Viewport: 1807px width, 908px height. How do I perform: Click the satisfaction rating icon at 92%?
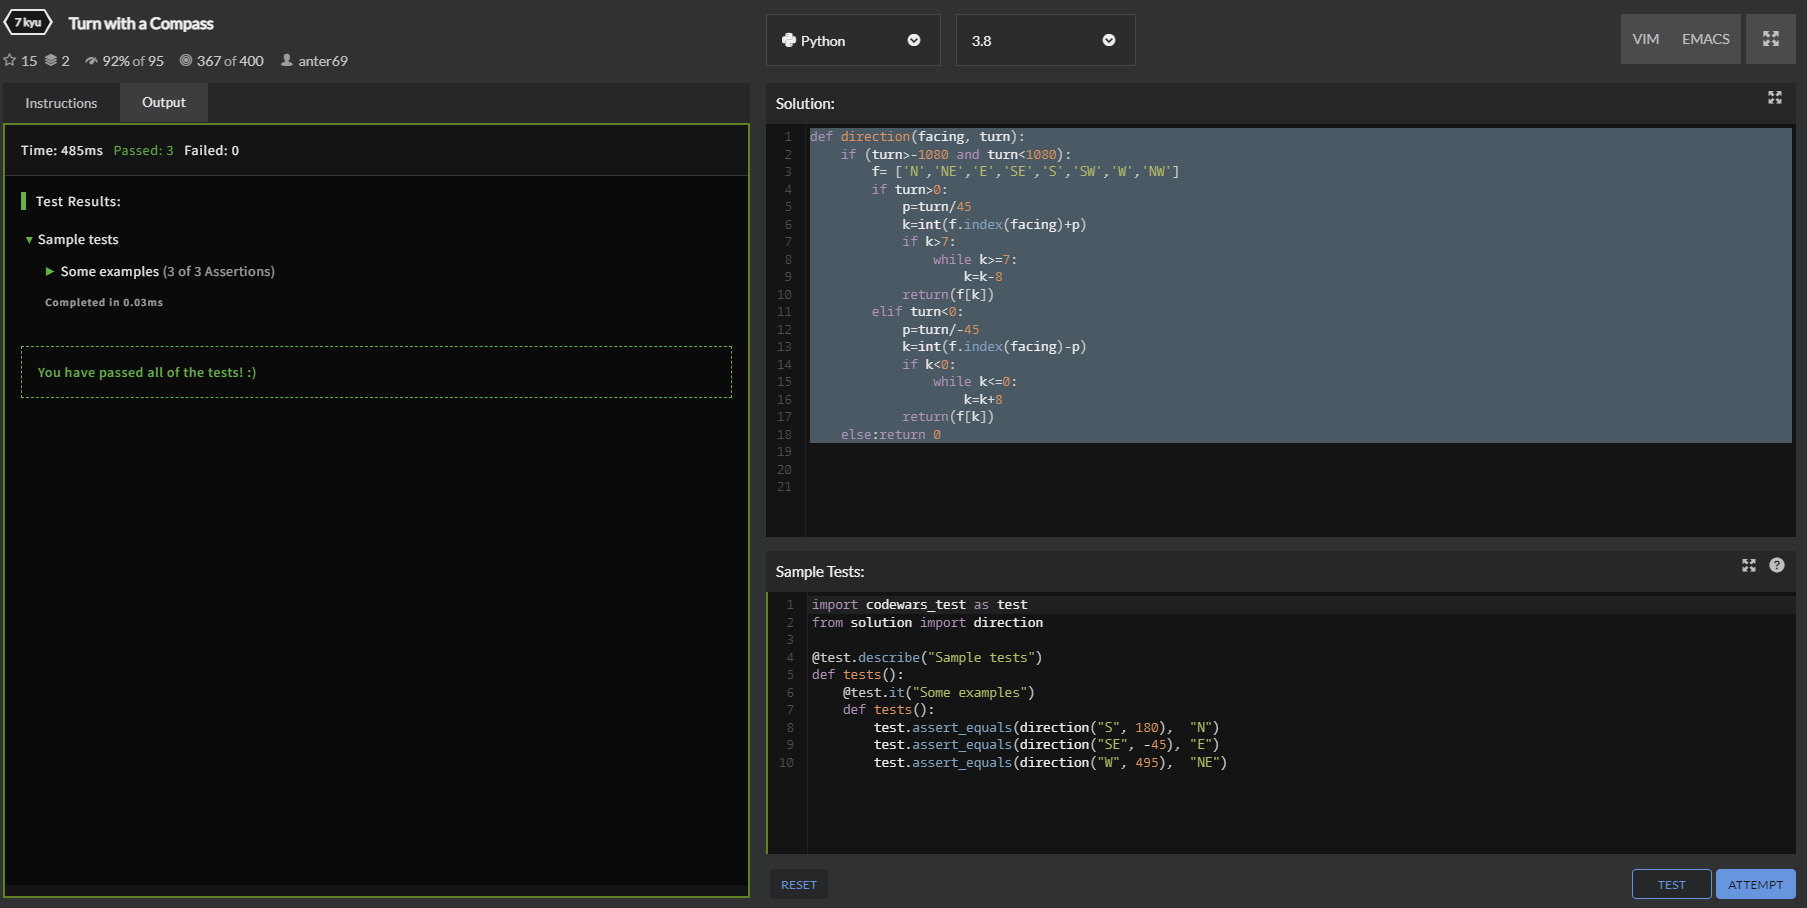tap(91, 61)
